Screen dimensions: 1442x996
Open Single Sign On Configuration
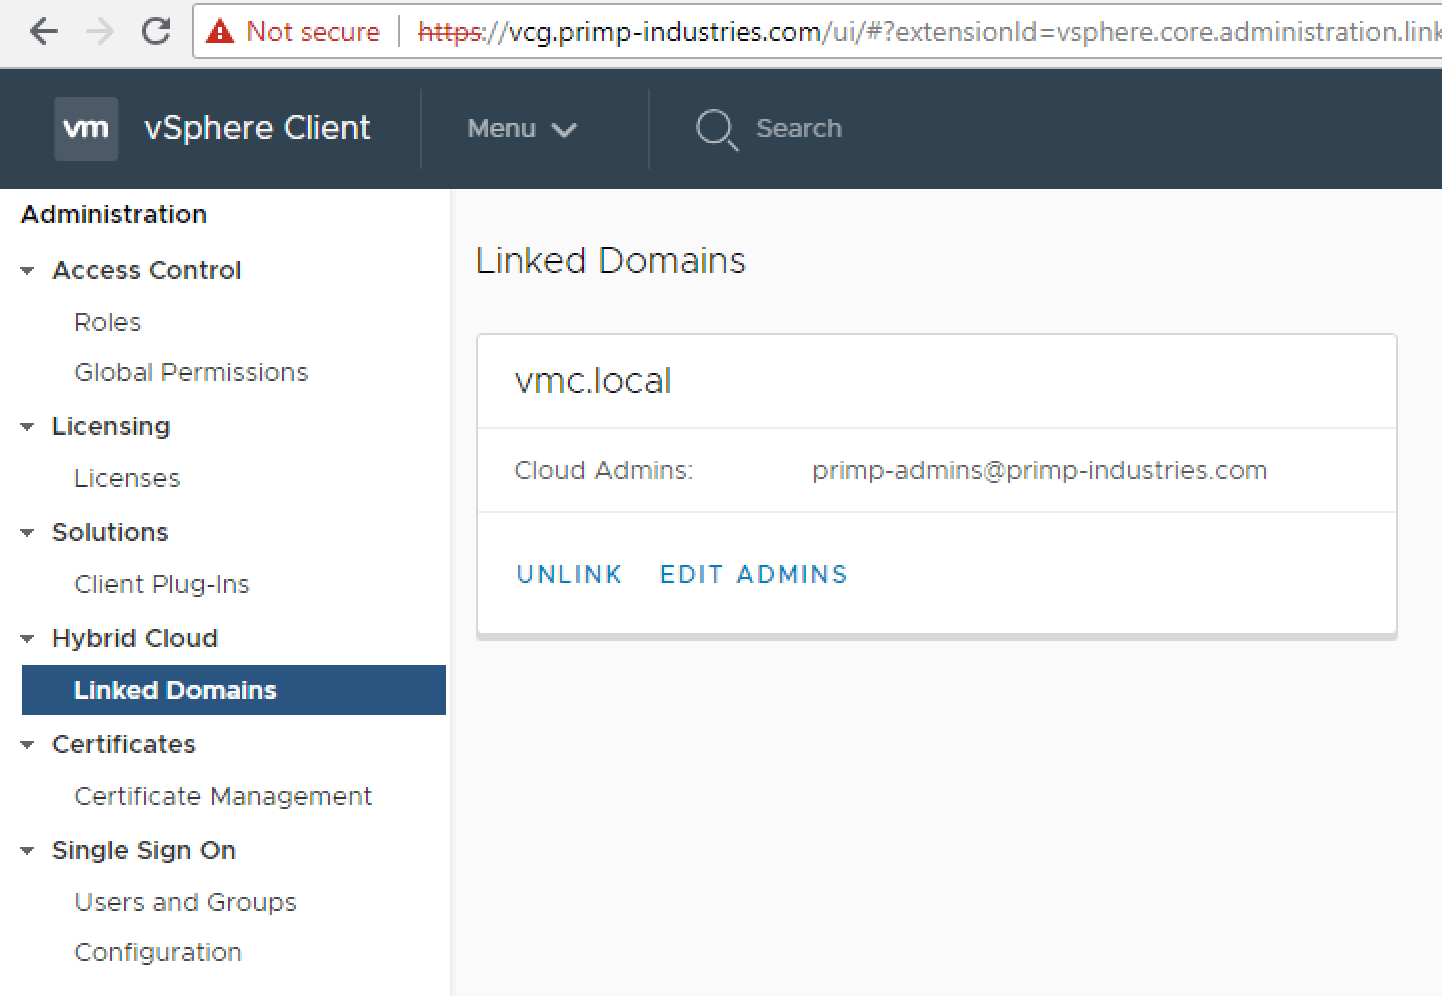coord(158,952)
